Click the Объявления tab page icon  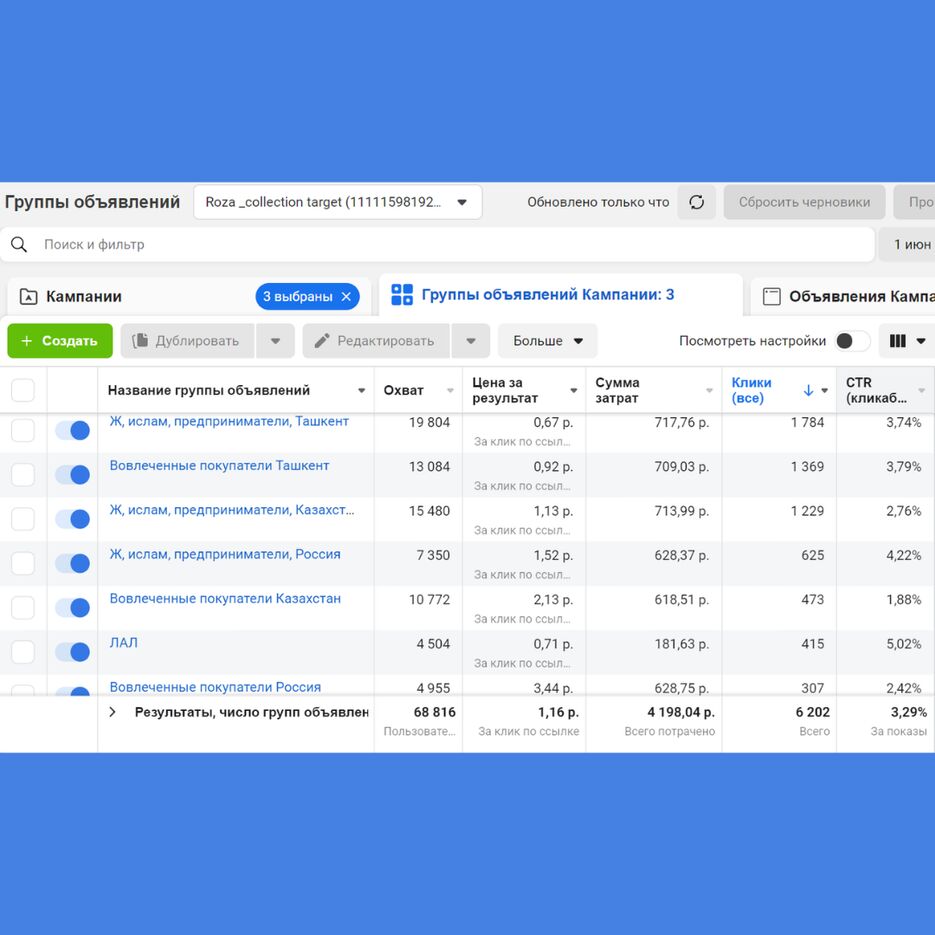click(772, 296)
